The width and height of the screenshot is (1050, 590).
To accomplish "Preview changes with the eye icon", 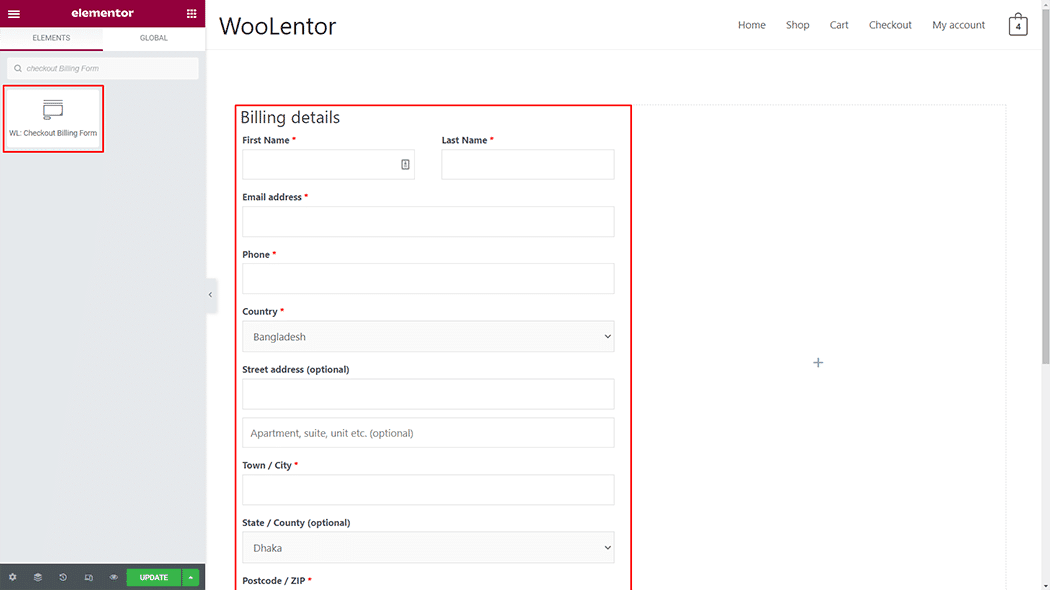I will click(x=114, y=577).
